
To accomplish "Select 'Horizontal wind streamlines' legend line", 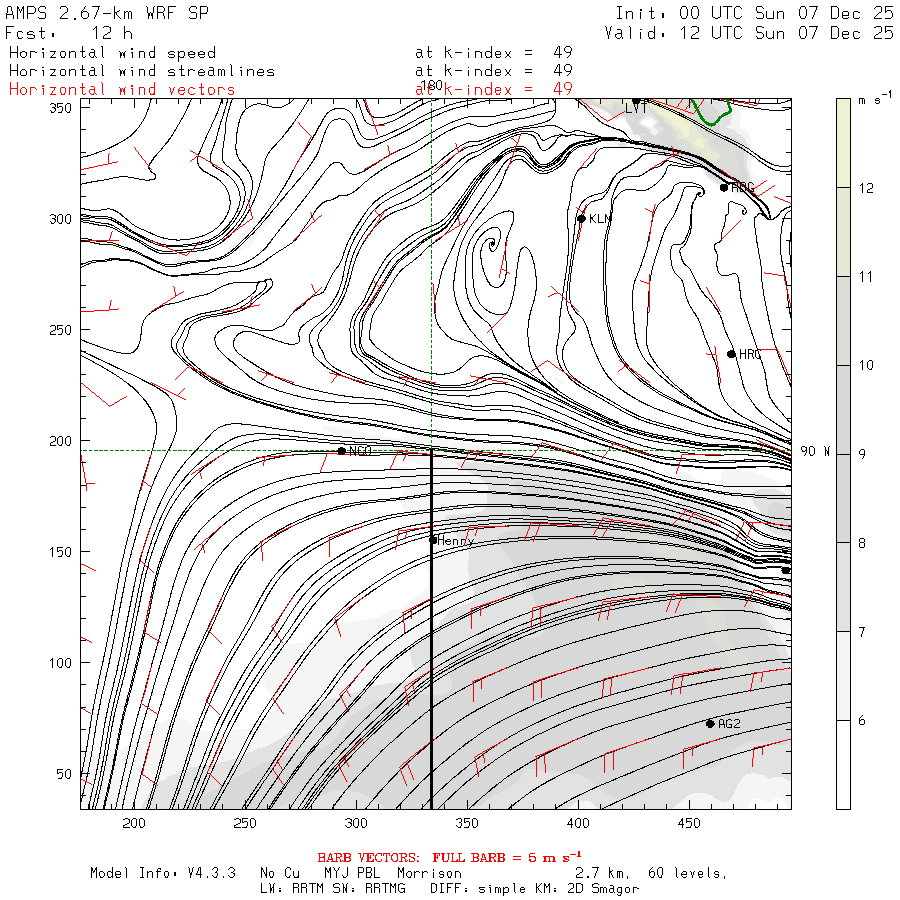I will click(x=142, y=71).
